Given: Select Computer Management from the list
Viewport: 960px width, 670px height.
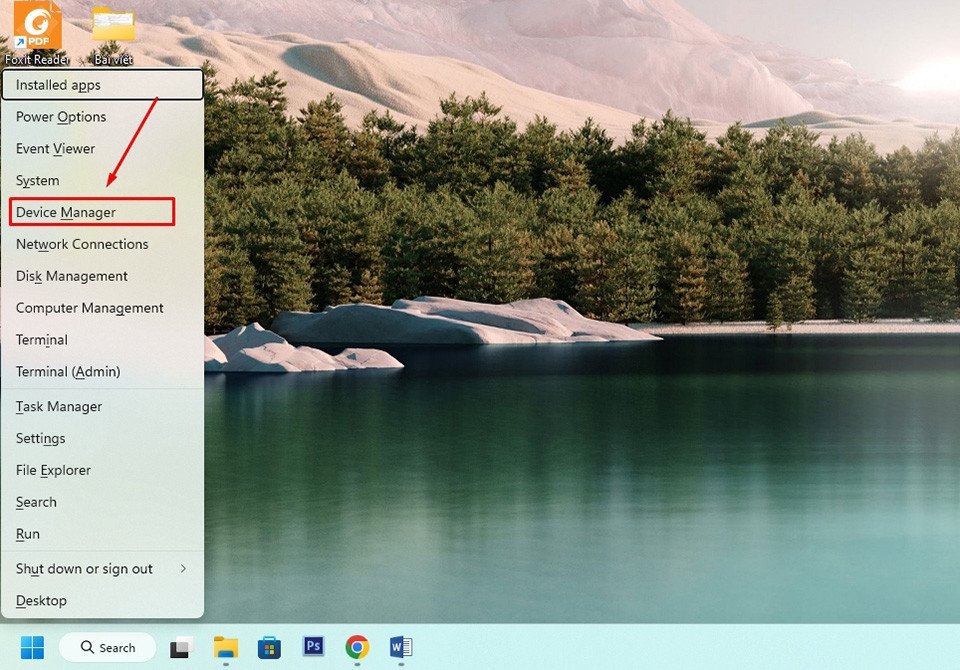Looking at the screenshot, I should click(x=89, y=308).
